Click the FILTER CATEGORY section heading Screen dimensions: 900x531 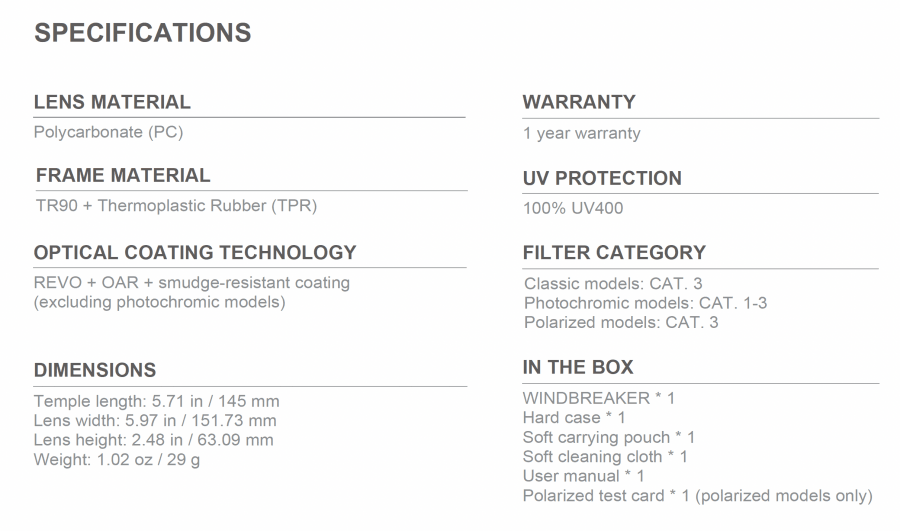click(614, 253)
